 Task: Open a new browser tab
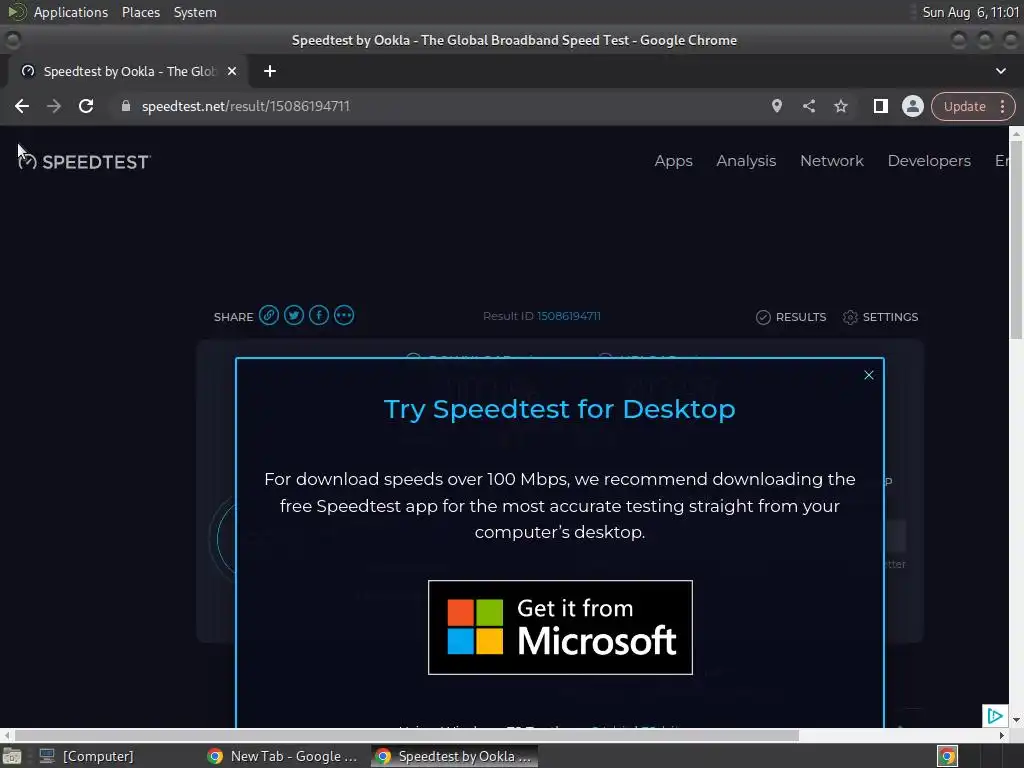tap(270, 71)
